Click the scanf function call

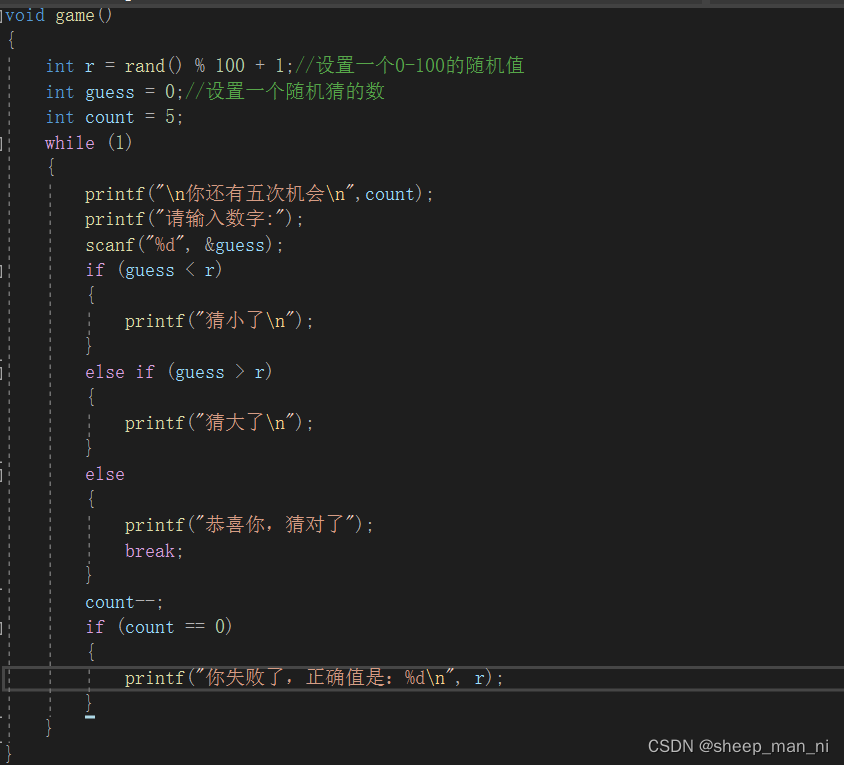109,244
